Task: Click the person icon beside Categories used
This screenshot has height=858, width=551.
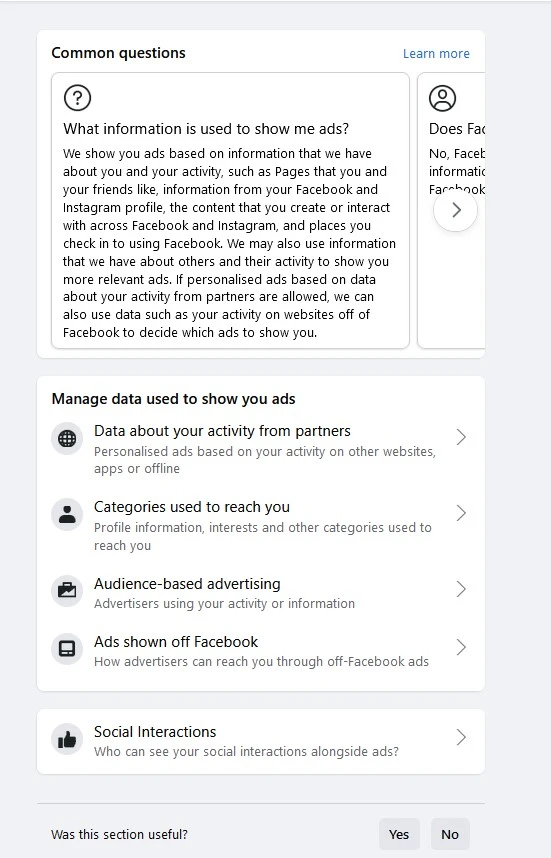Action: [67, 514]
